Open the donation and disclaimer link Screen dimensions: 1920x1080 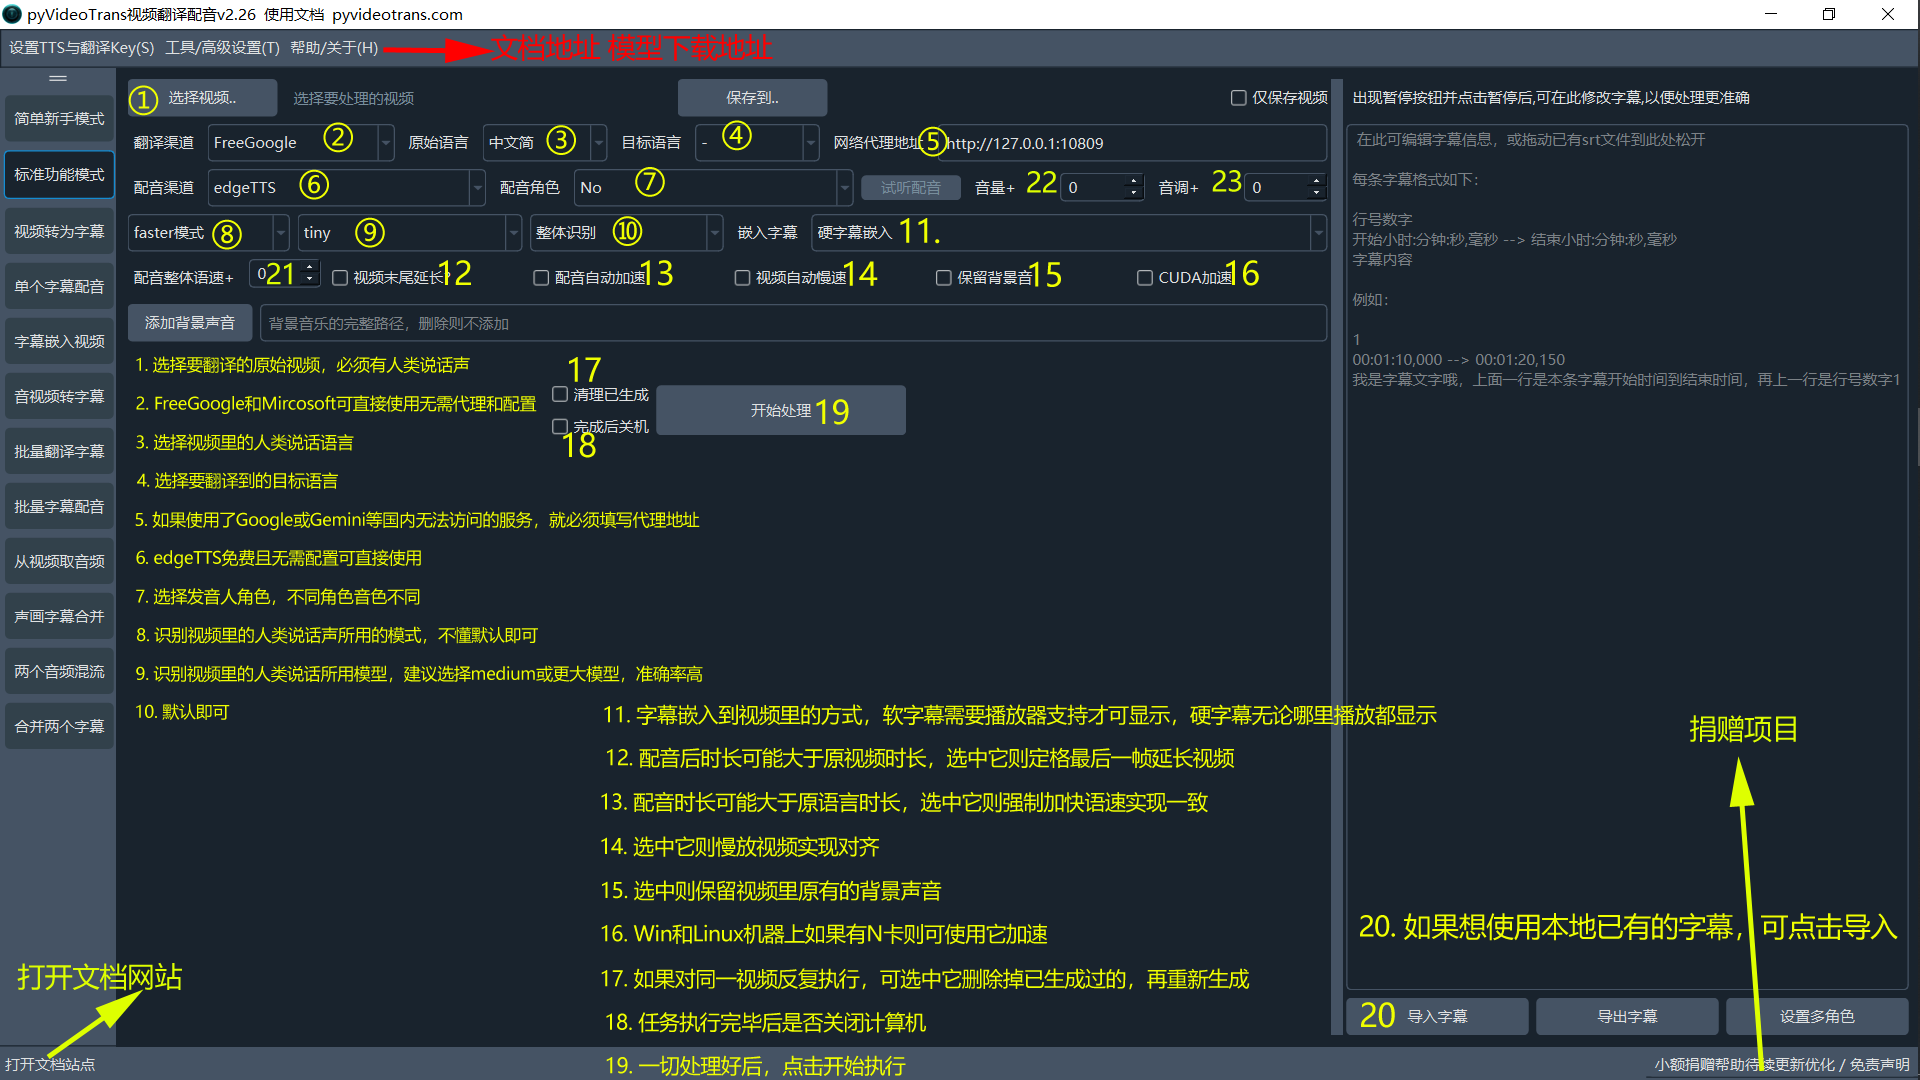pyautogui.click(x=1781, y=1065)
